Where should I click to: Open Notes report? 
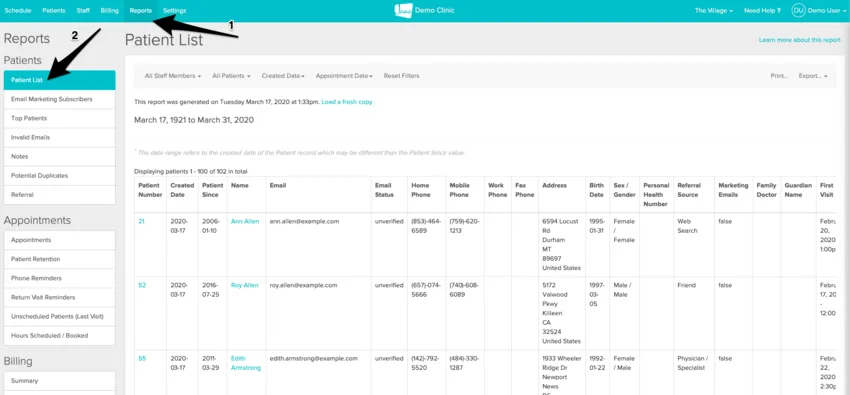click(x=60, y=157)
